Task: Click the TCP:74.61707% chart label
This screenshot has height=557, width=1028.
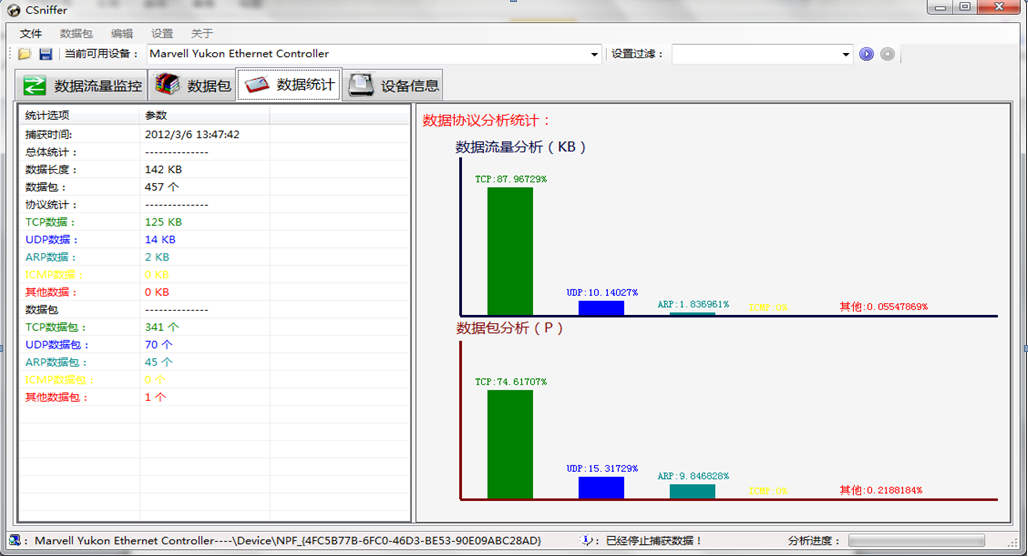Action: coord(511,381)
